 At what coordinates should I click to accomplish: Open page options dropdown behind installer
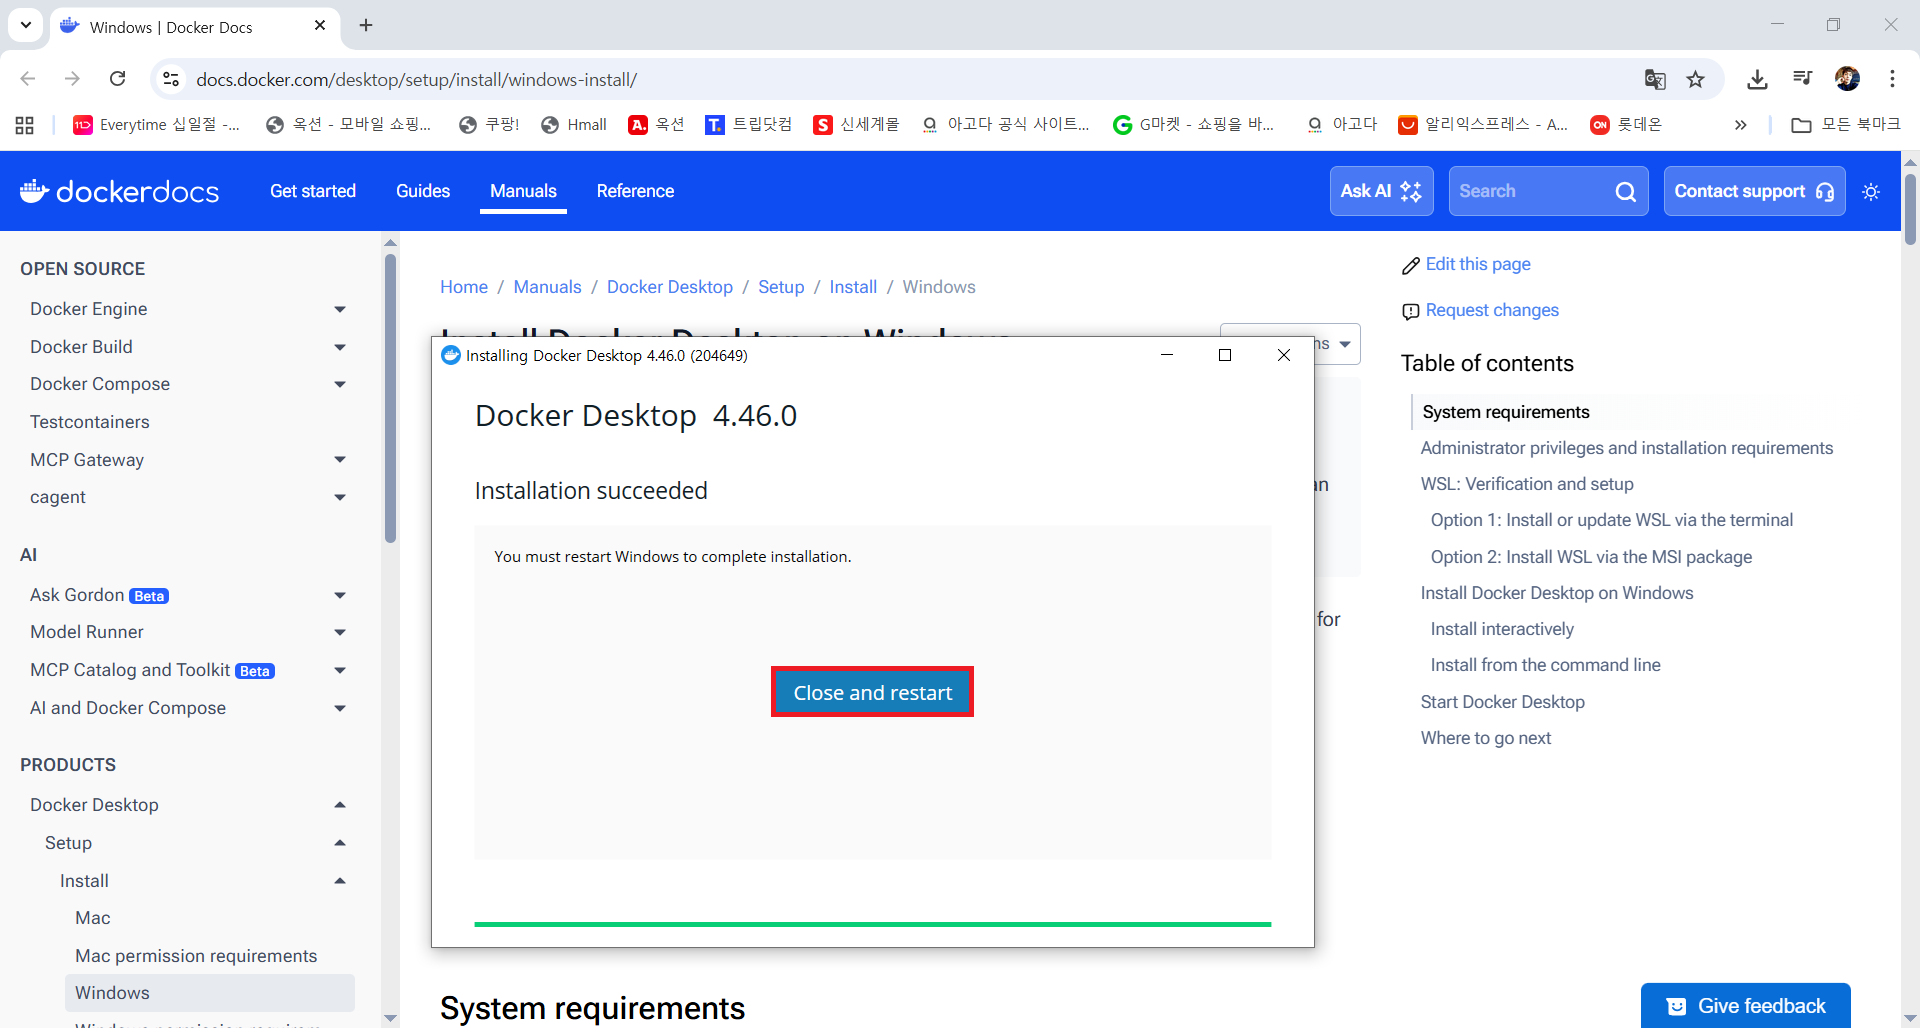tap(1338, 344)
